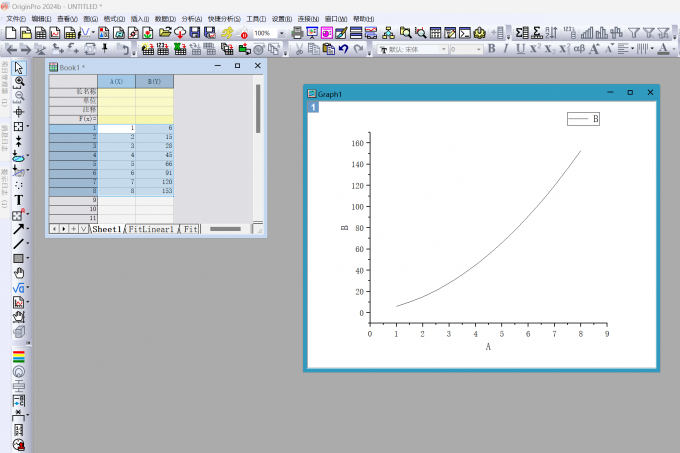Select the Screen Reader crosshair tool
The image size is (680, 453).
point(19,112)
